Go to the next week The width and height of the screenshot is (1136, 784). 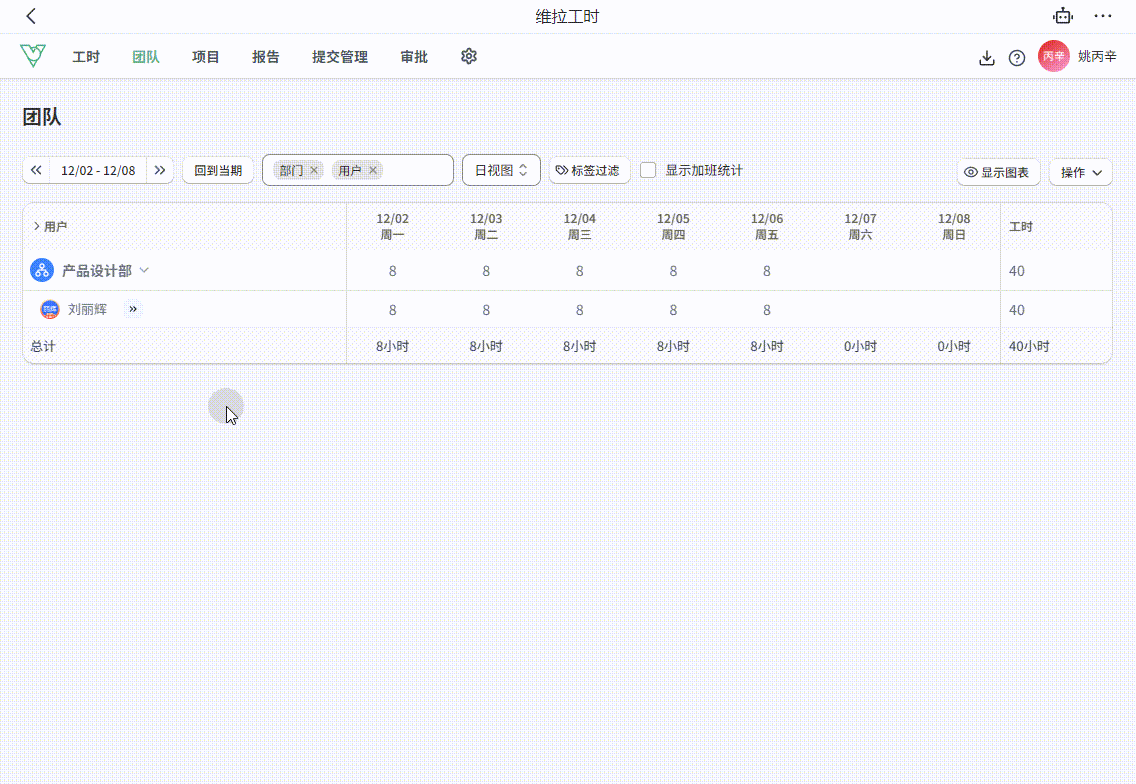[159, 170]
